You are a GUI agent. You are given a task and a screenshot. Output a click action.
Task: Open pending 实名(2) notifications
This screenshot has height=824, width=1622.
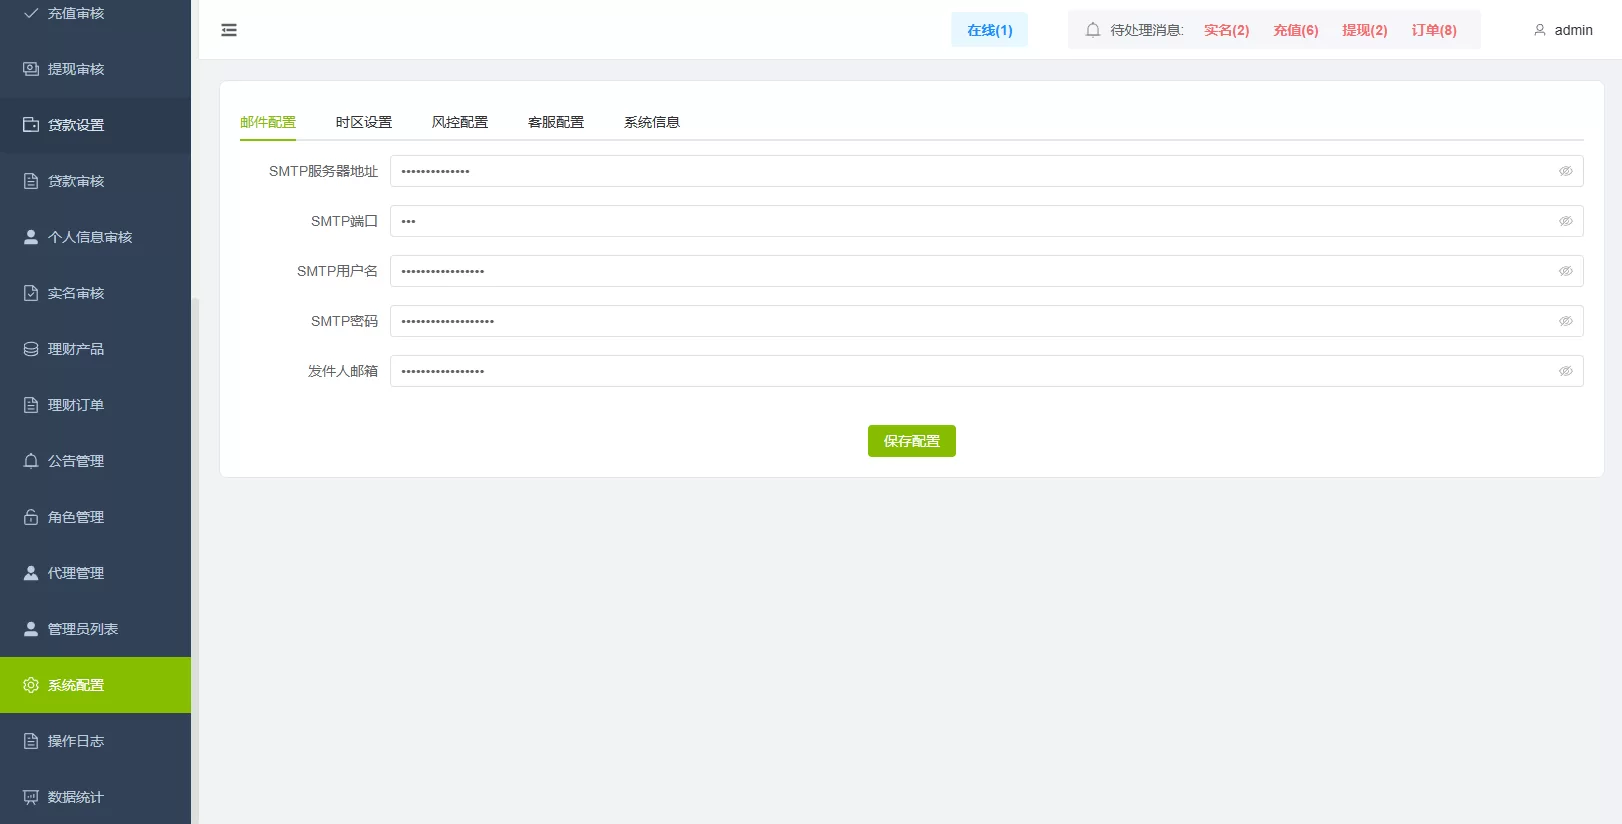1227,30
